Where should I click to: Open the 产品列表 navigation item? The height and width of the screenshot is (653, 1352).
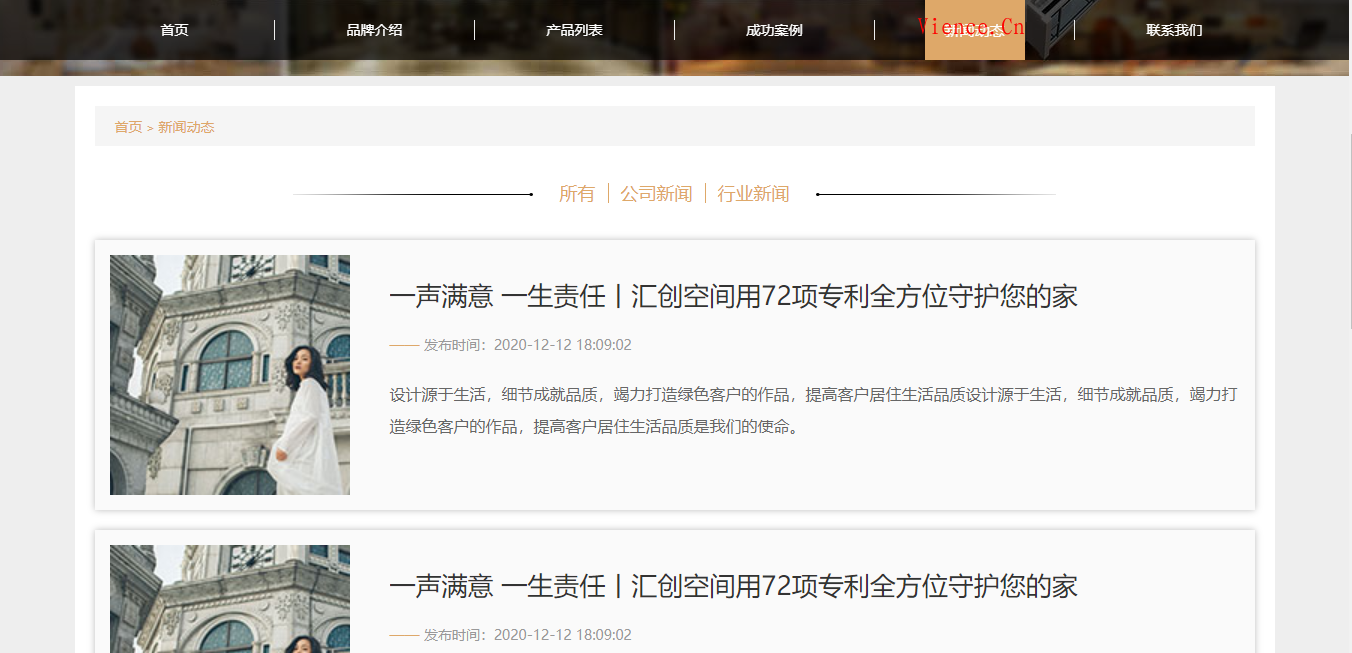coord(574,30)
